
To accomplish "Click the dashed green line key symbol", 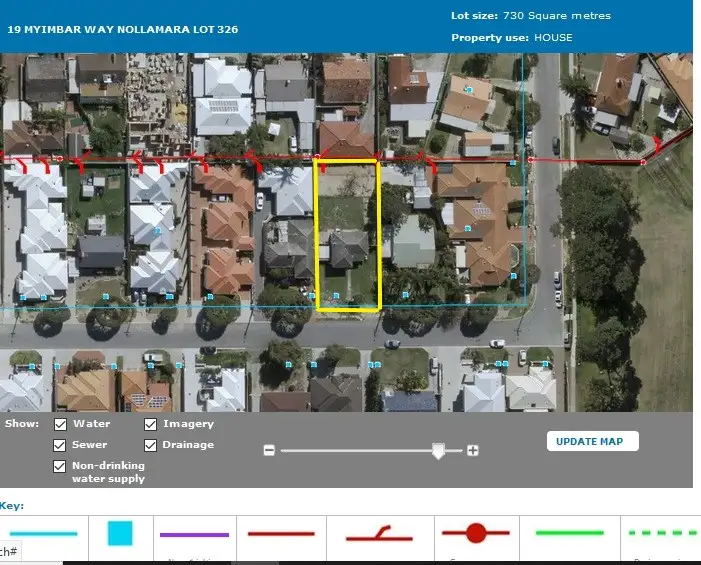I will (664, 533).
